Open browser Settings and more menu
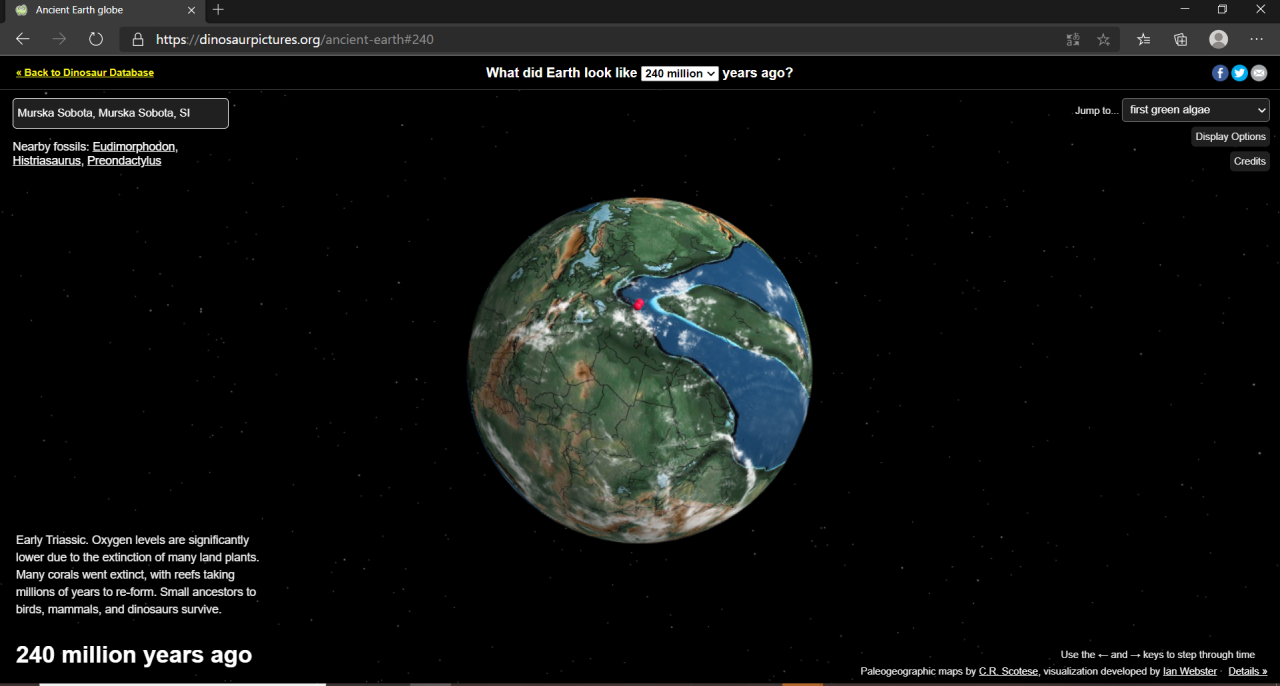The height and width of the screenshot is (686, 1280). pyautogui.click(x=1257, y=39)
